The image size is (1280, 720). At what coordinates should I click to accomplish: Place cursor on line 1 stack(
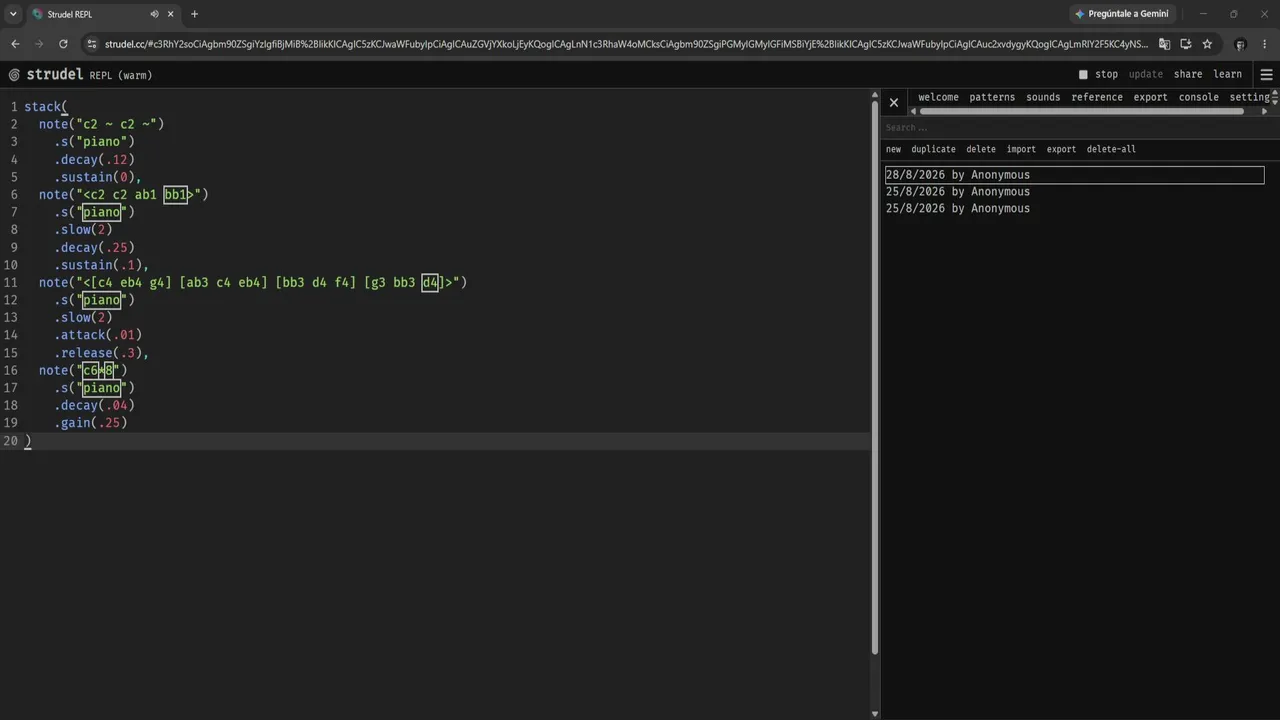tap(46, 107)
